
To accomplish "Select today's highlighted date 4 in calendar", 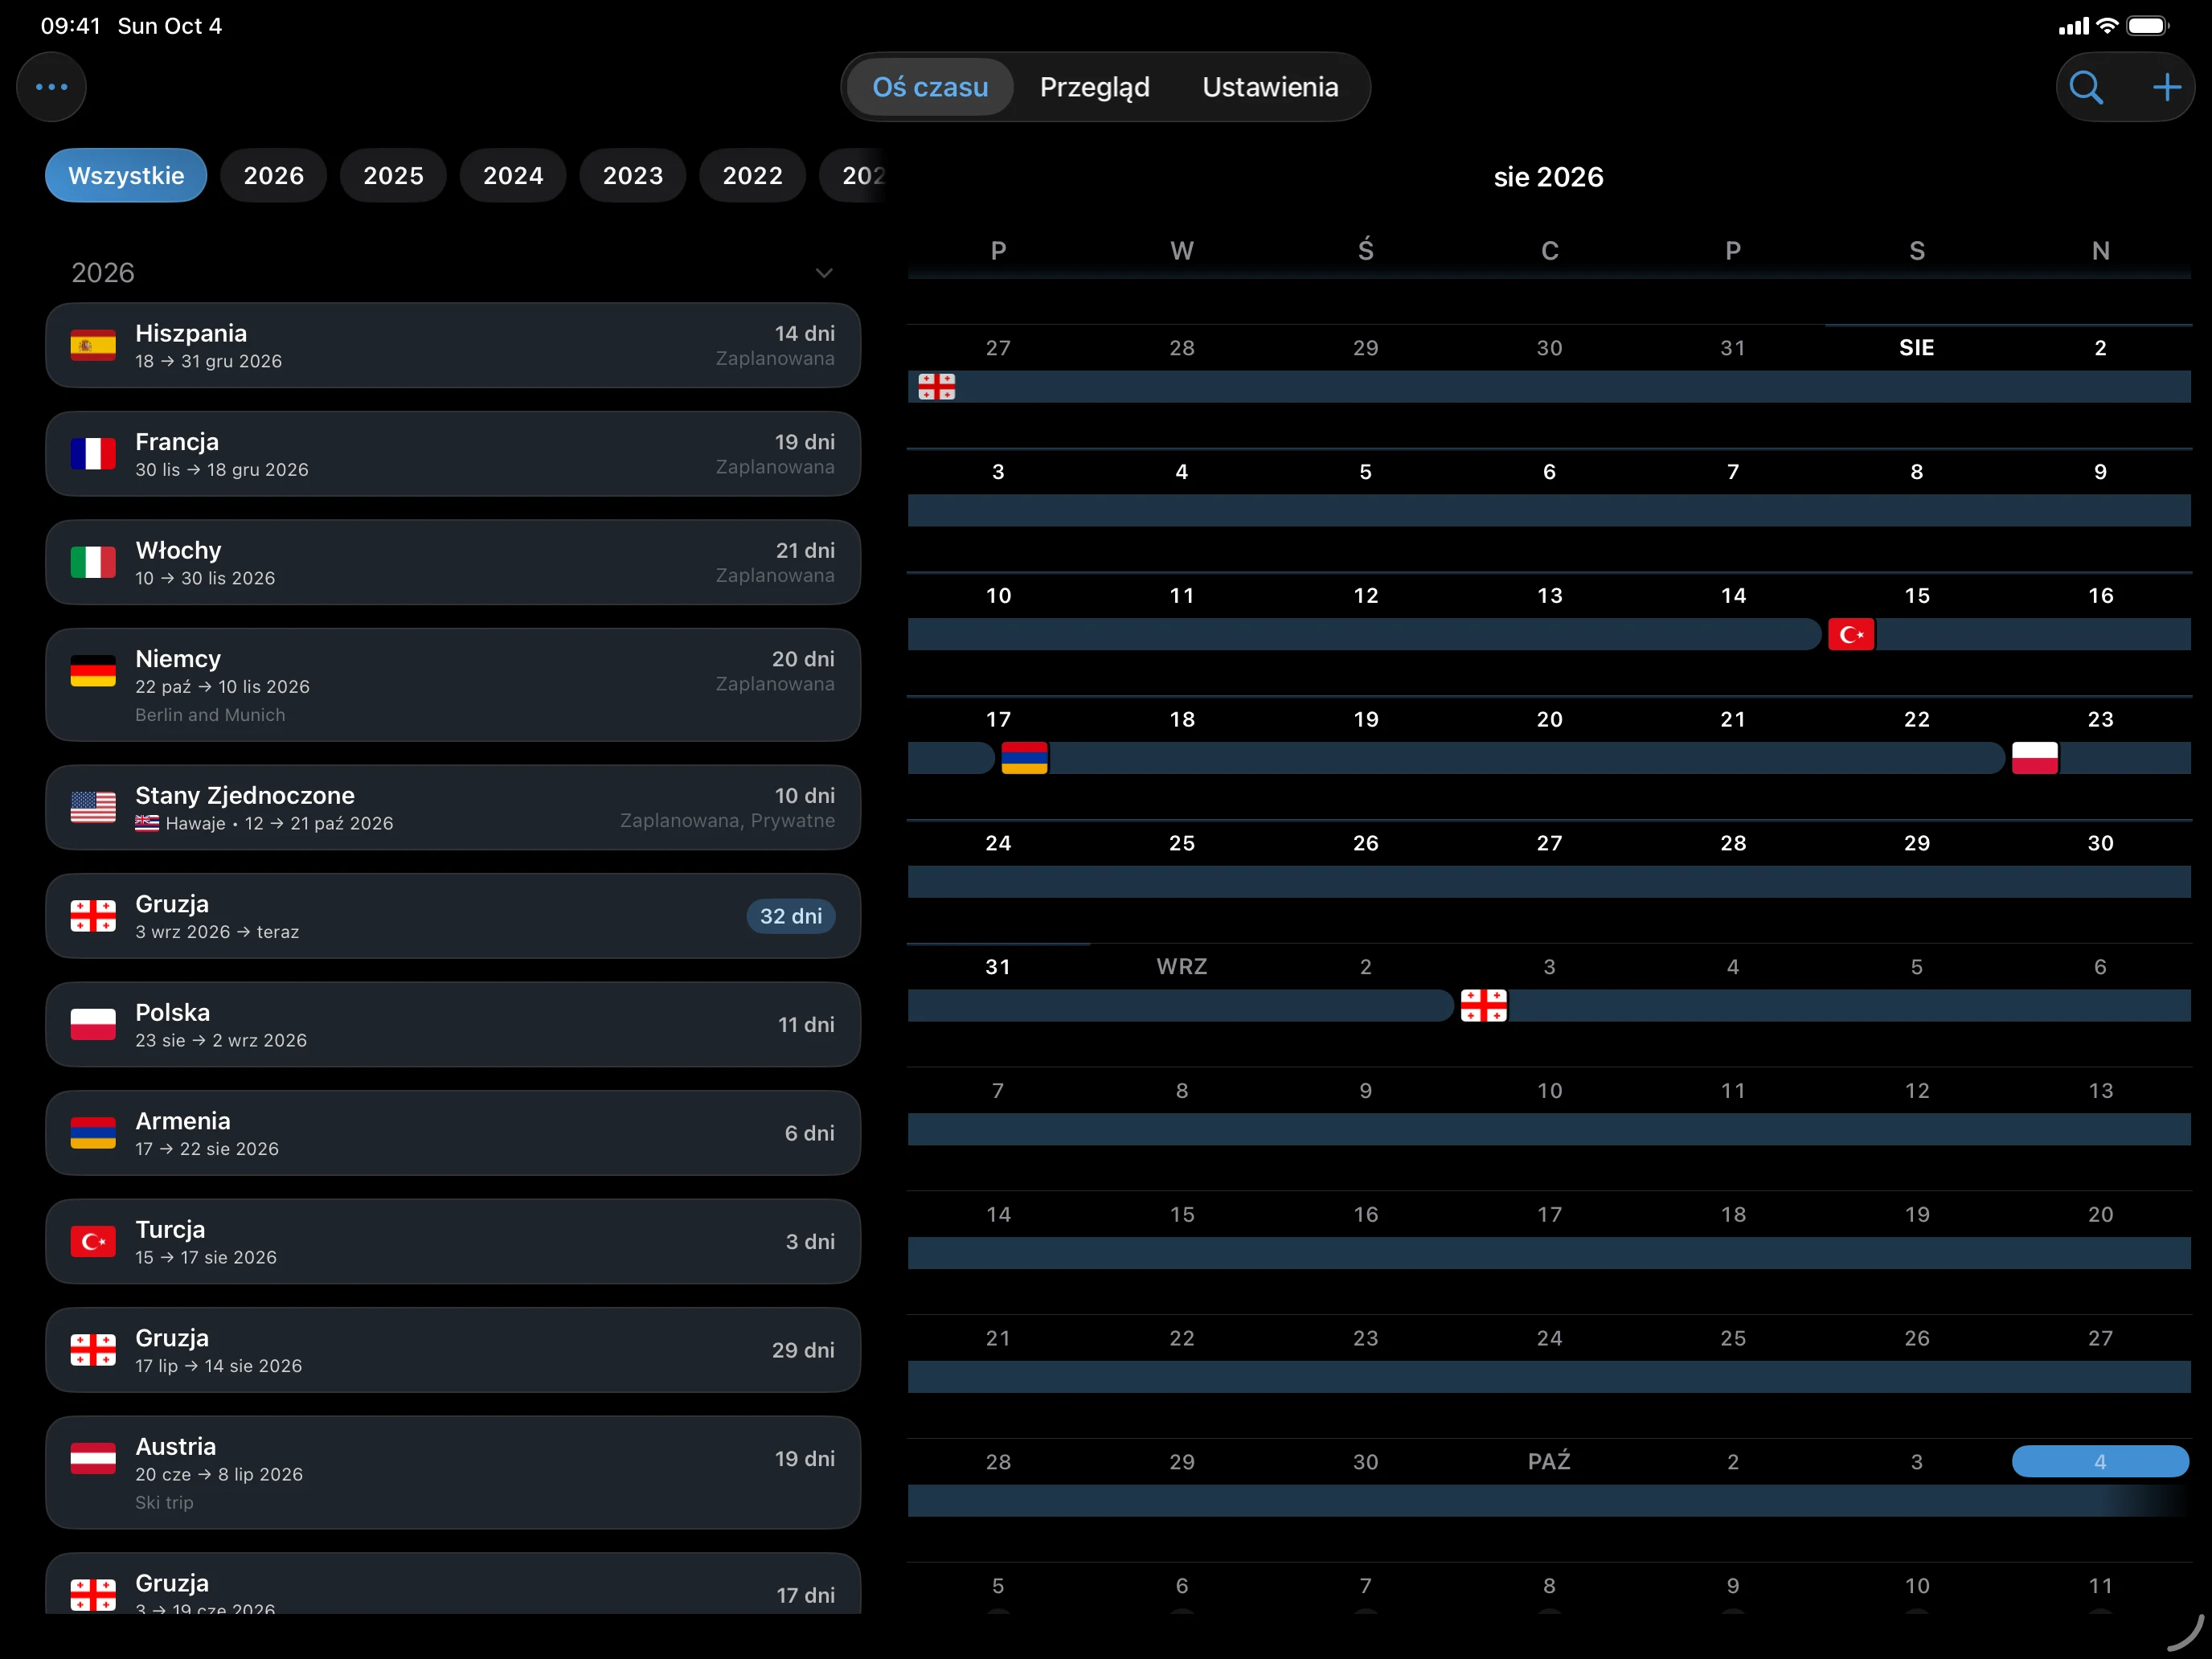I will (2100, 1461).
